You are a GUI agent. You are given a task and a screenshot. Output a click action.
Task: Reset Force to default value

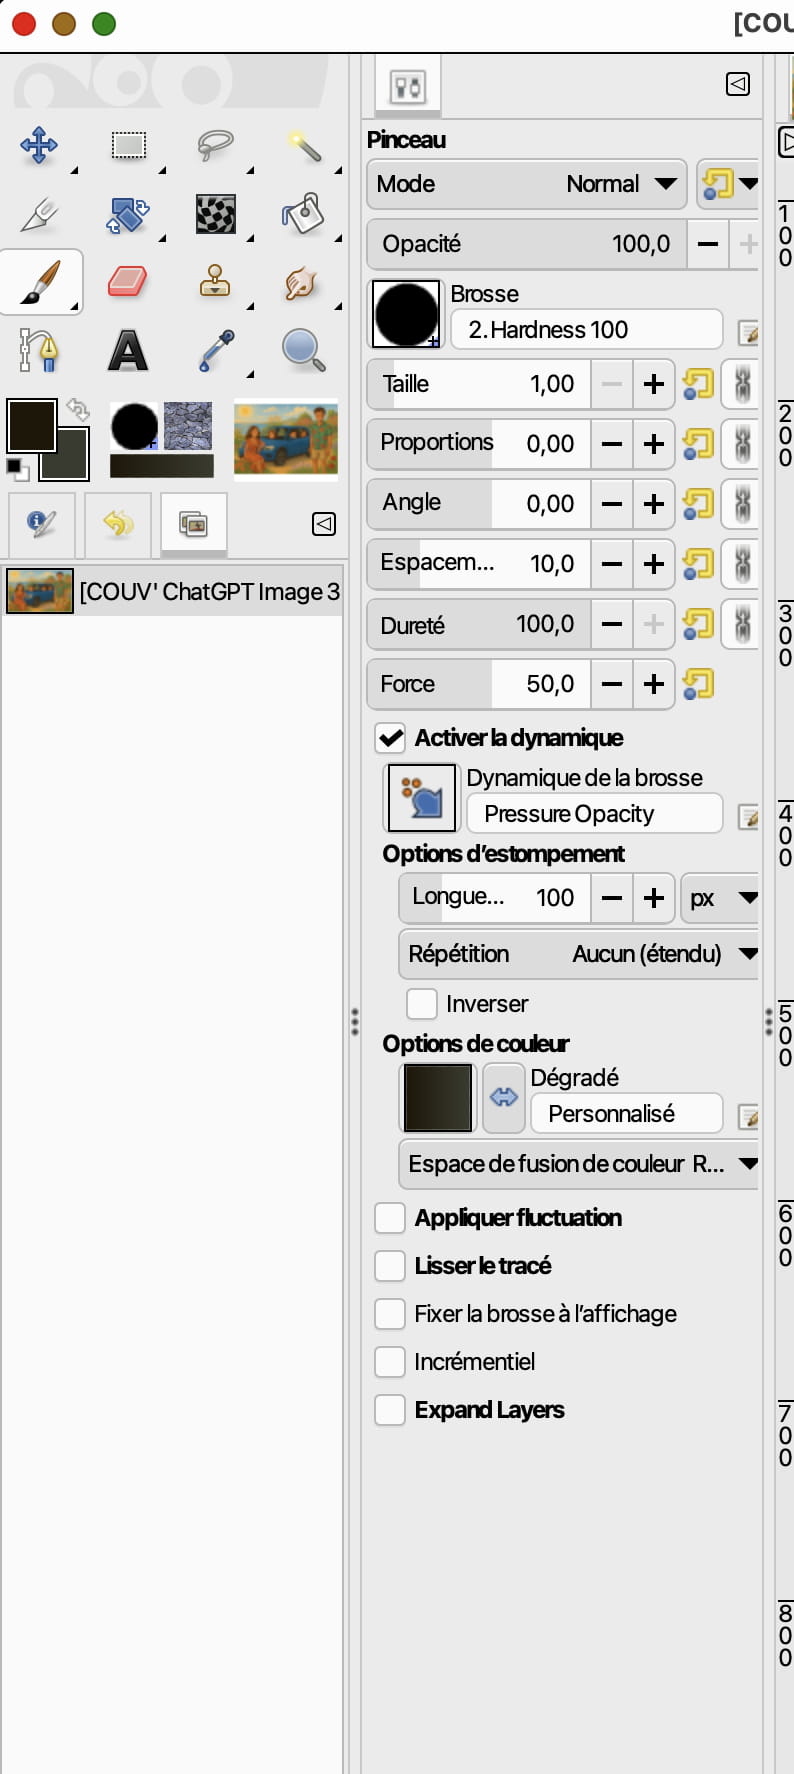698,684
